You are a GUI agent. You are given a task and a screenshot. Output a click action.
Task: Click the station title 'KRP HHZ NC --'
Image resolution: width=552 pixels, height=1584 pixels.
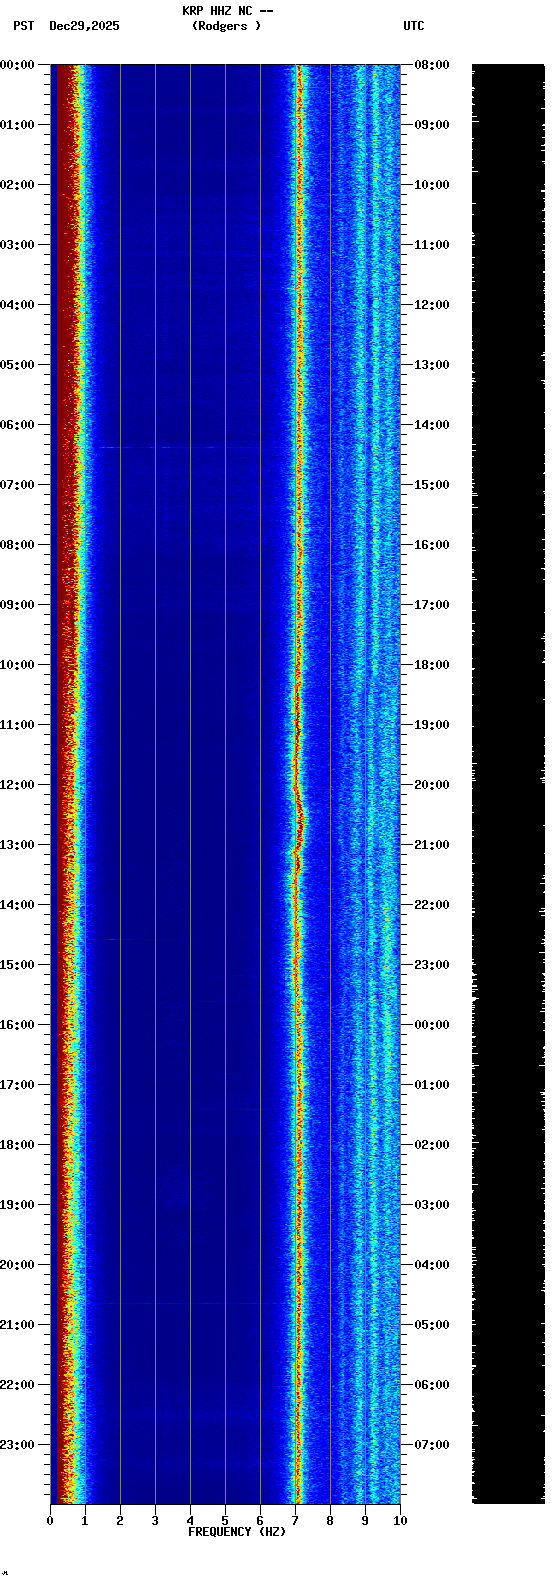pyautogui.click(x=228, y=11)
